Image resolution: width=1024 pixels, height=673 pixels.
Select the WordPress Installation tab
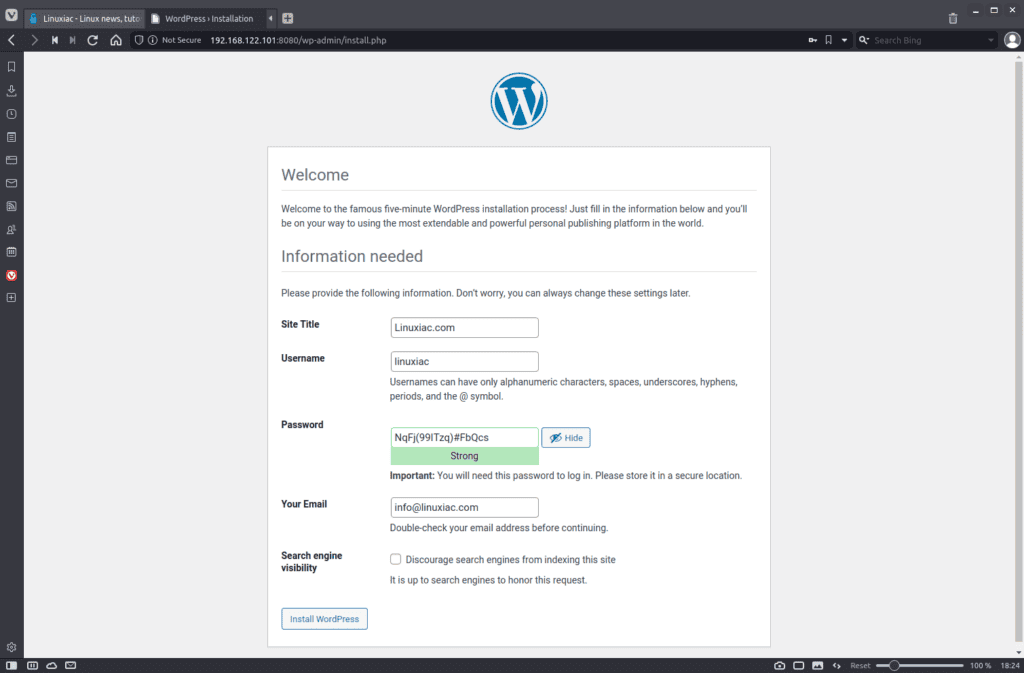(205, 18)
